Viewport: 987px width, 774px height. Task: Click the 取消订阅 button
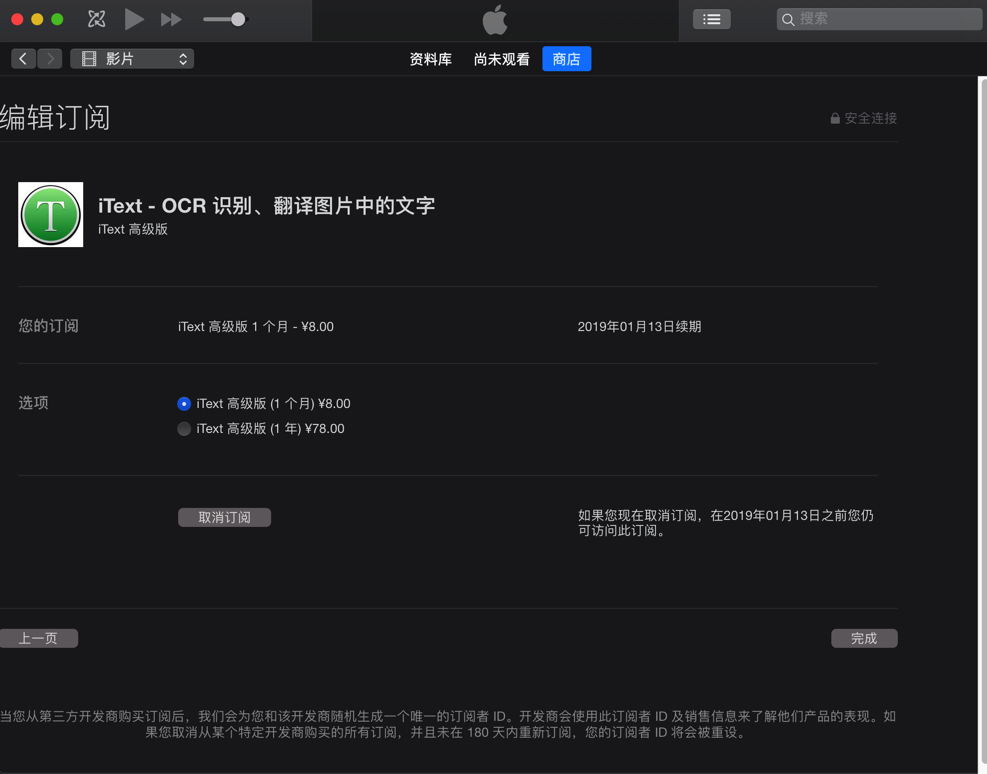(x=224, y=517)
